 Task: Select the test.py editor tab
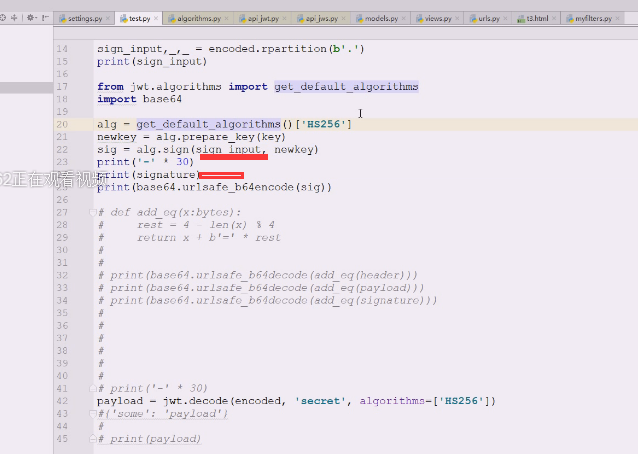click(139, 18)
